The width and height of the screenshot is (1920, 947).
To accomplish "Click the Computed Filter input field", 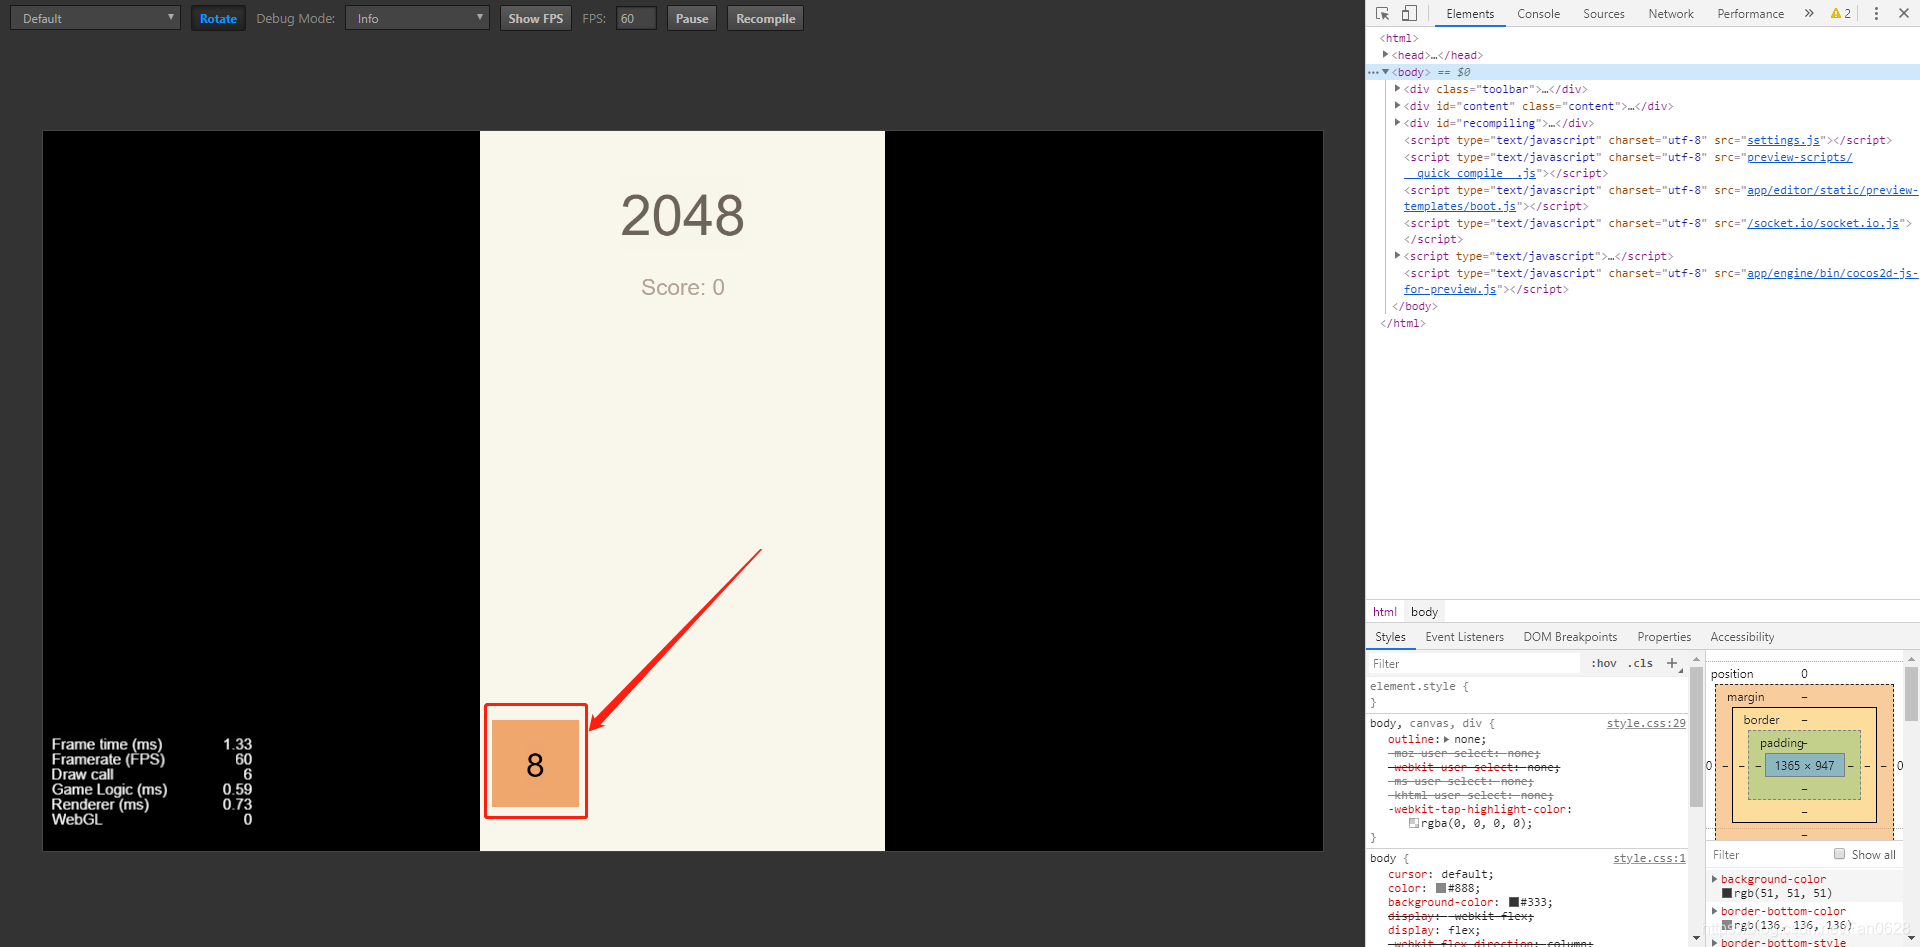I will (1768, 854).
